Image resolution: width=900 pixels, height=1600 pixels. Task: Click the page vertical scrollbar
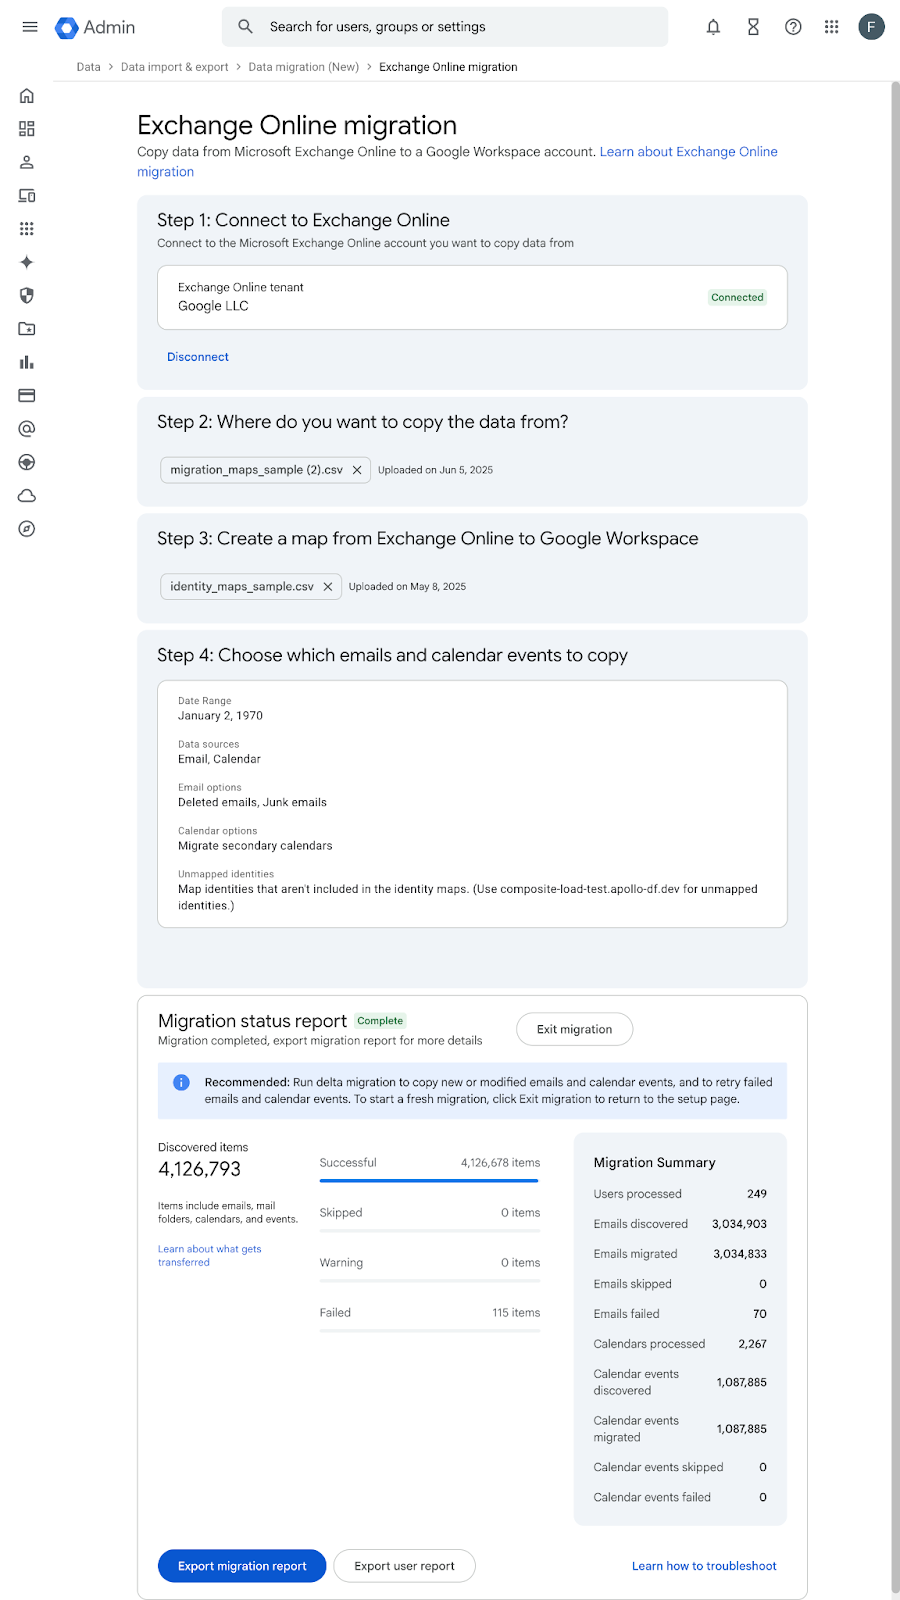pyautogui.click(x=895, y=838)
